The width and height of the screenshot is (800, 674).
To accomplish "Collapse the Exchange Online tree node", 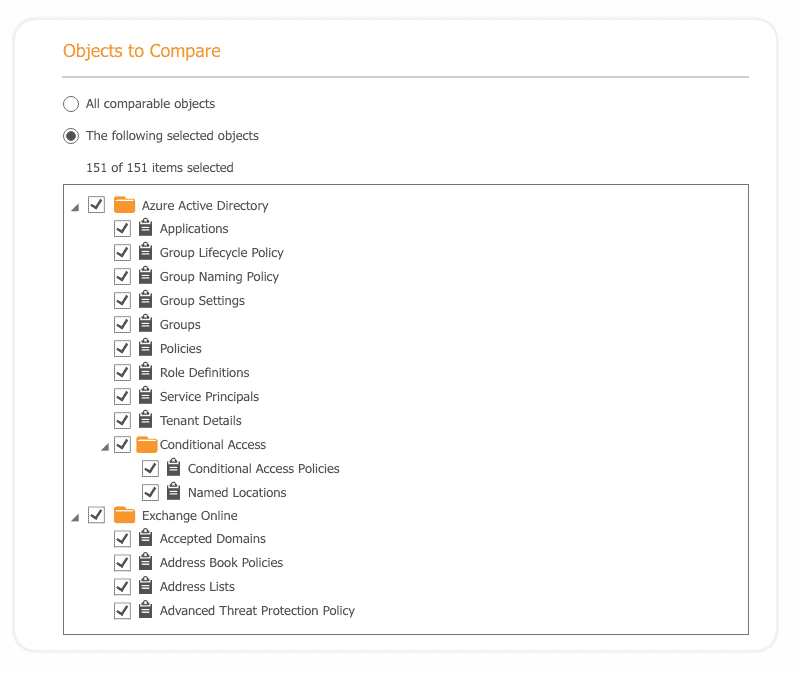I will (x=76, y=518).
